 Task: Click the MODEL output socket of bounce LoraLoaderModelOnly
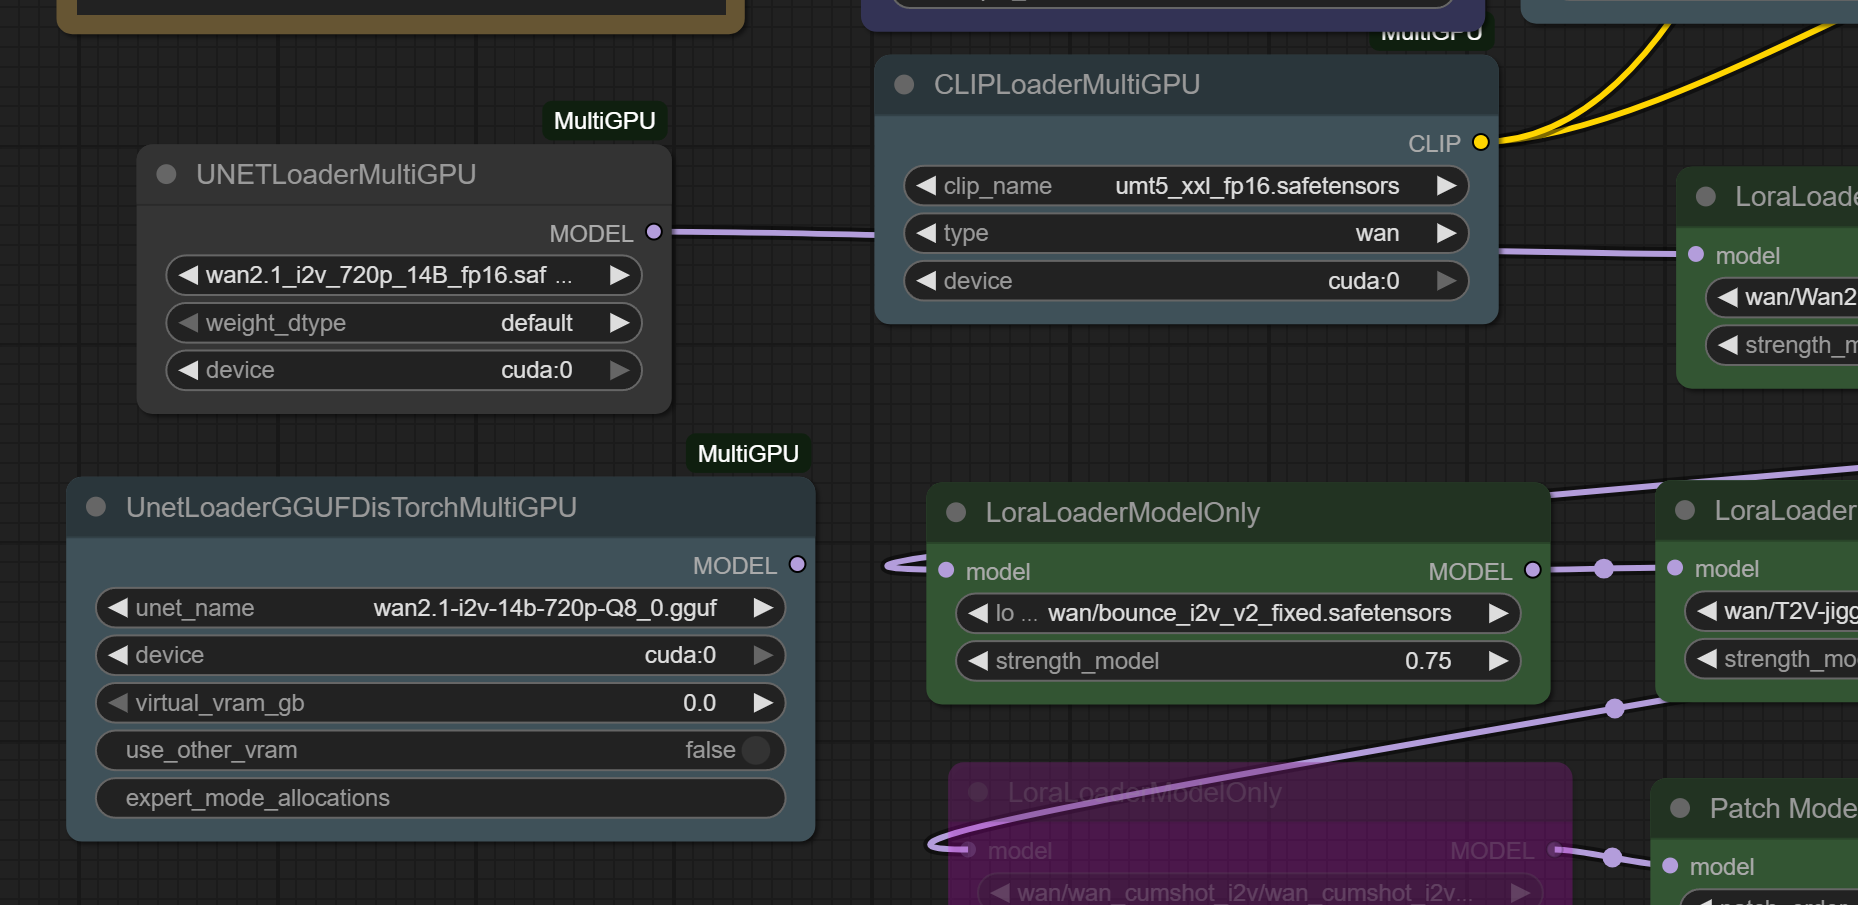(x=1532, y=570)
